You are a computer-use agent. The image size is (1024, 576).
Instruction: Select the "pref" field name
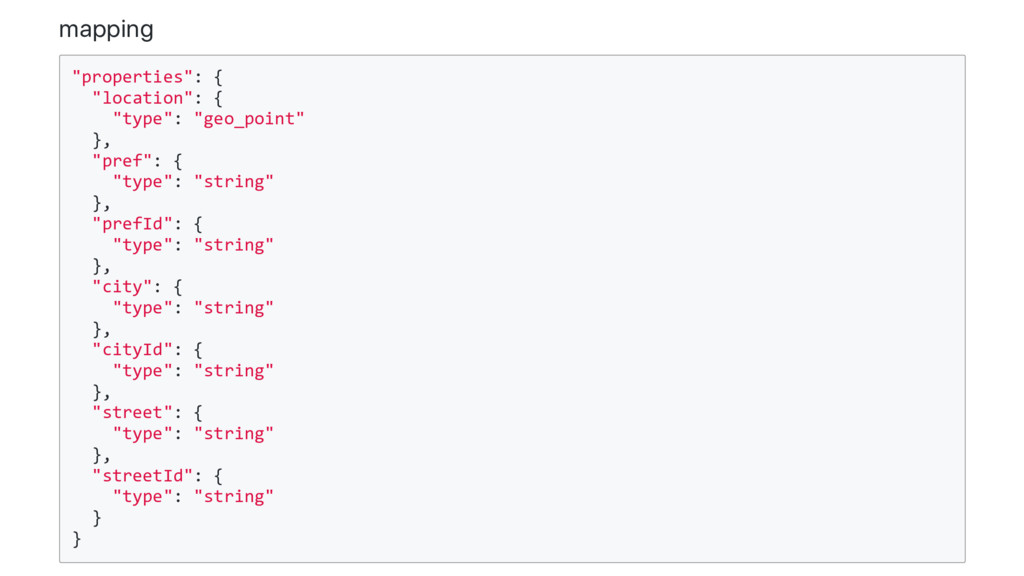pyautogui.click(x=122, y=161)
